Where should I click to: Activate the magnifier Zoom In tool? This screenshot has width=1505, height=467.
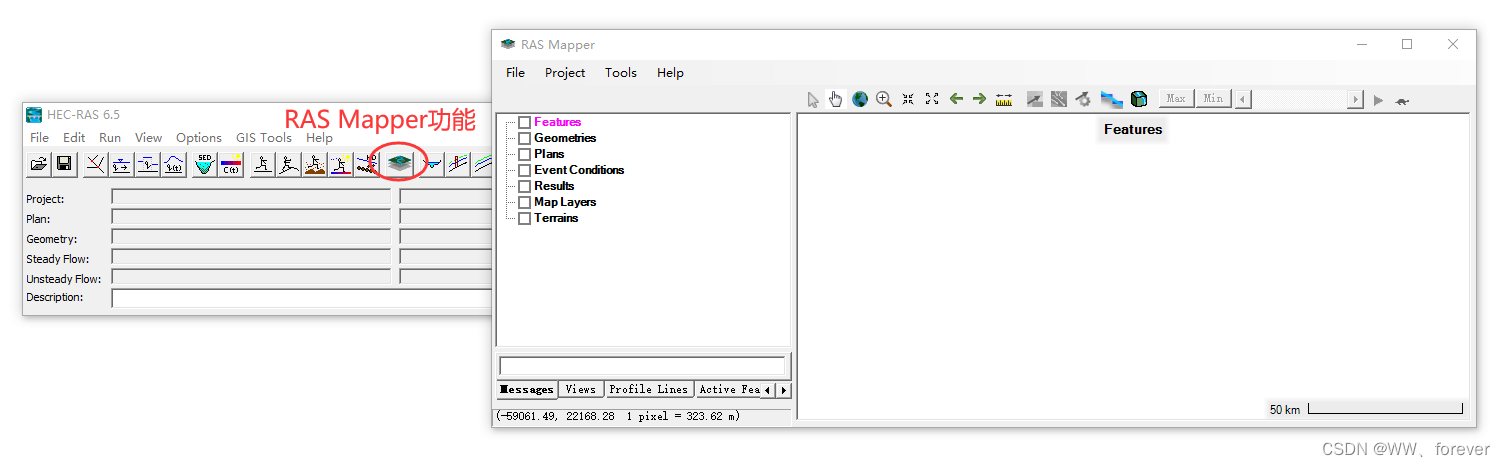(x=884, y=99)
